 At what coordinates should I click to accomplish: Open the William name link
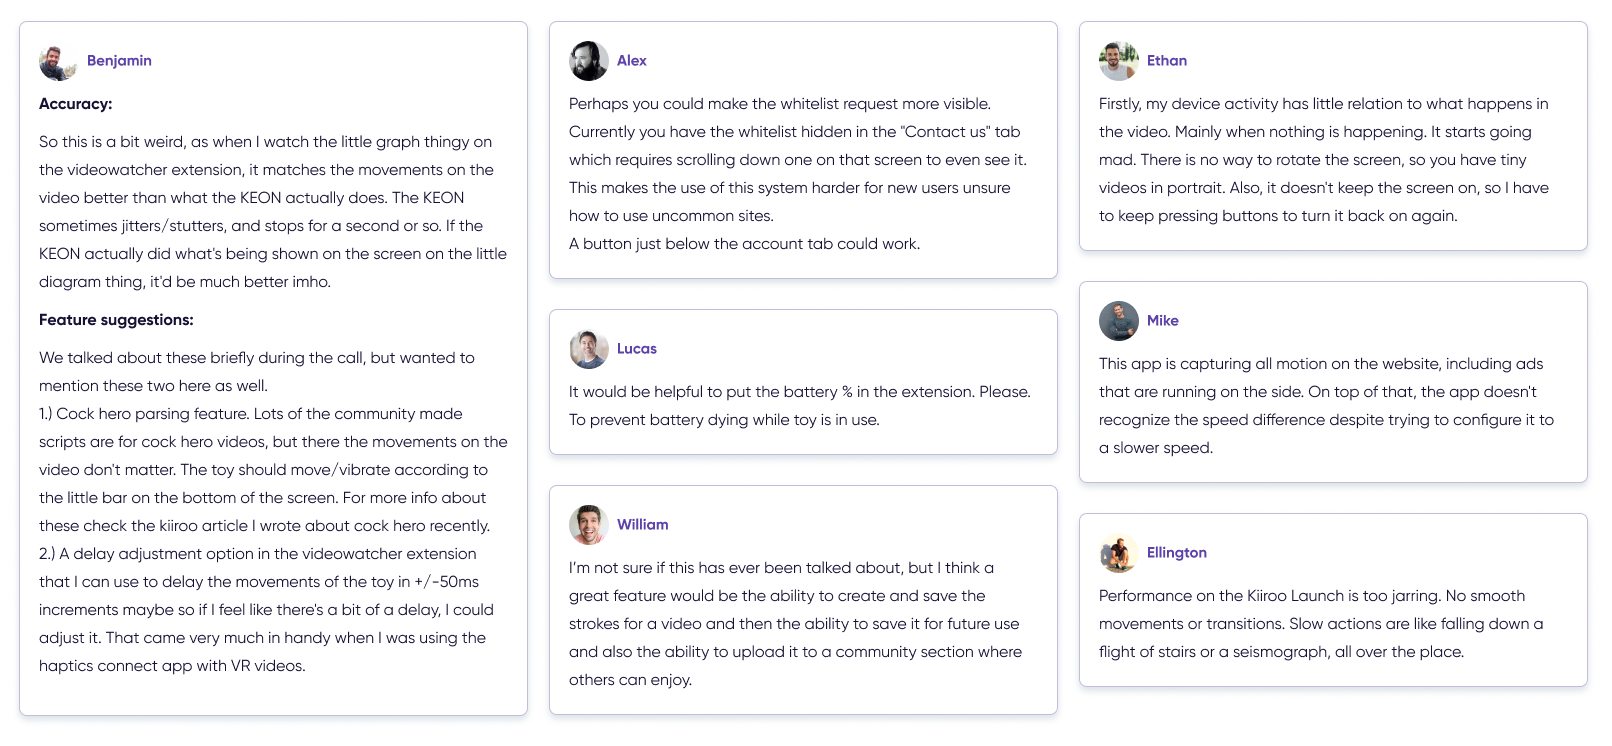point(642,525)
